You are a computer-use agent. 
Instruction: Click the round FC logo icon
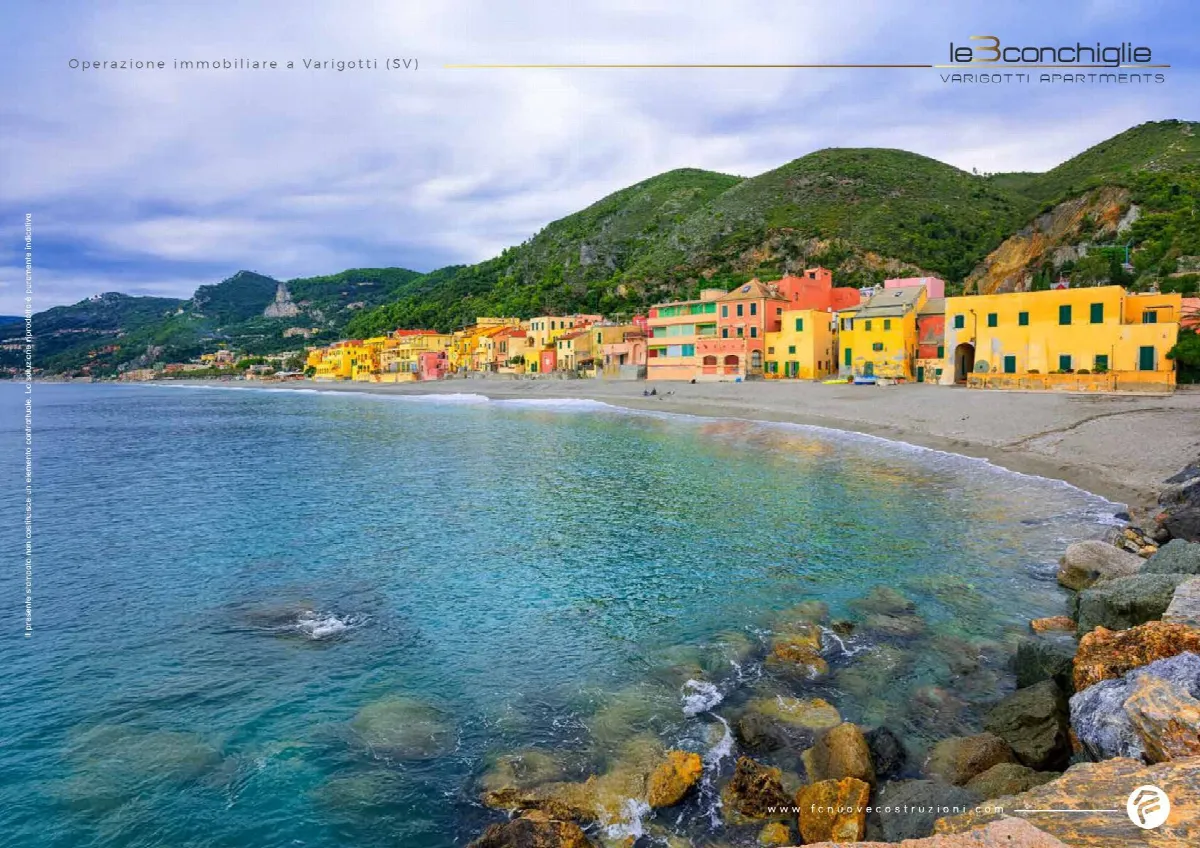(x=1148, y=806)
